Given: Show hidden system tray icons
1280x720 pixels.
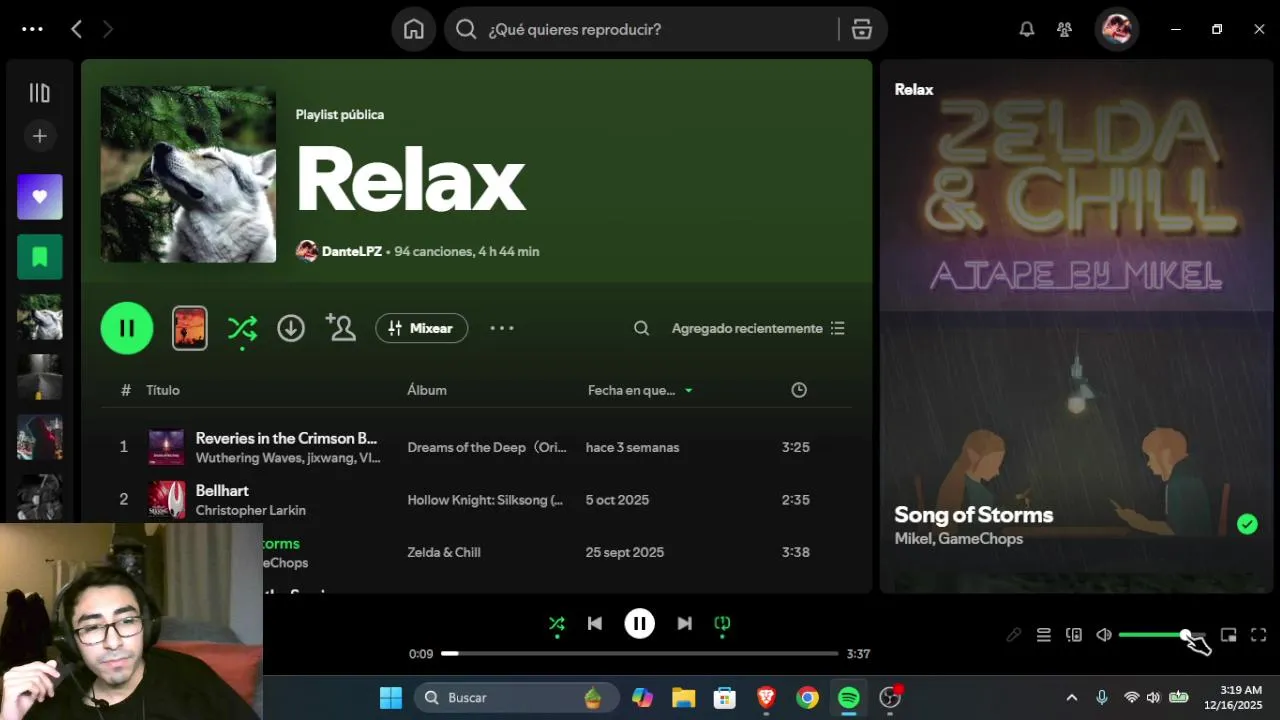Looking at the screenshot, I should click(x=1072, y=697).
